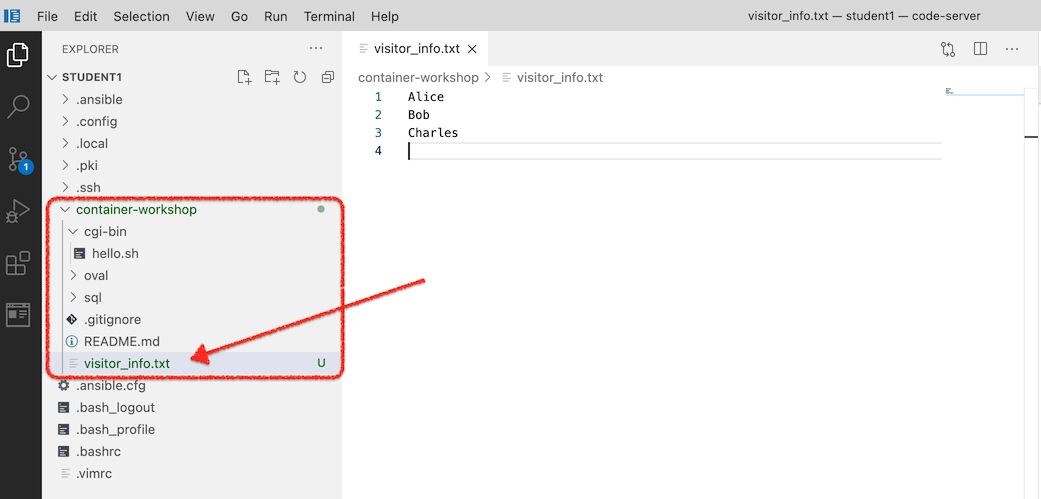1041x499 pixels.
Task: Open the Extensions view
Action: tap(18, 263)
